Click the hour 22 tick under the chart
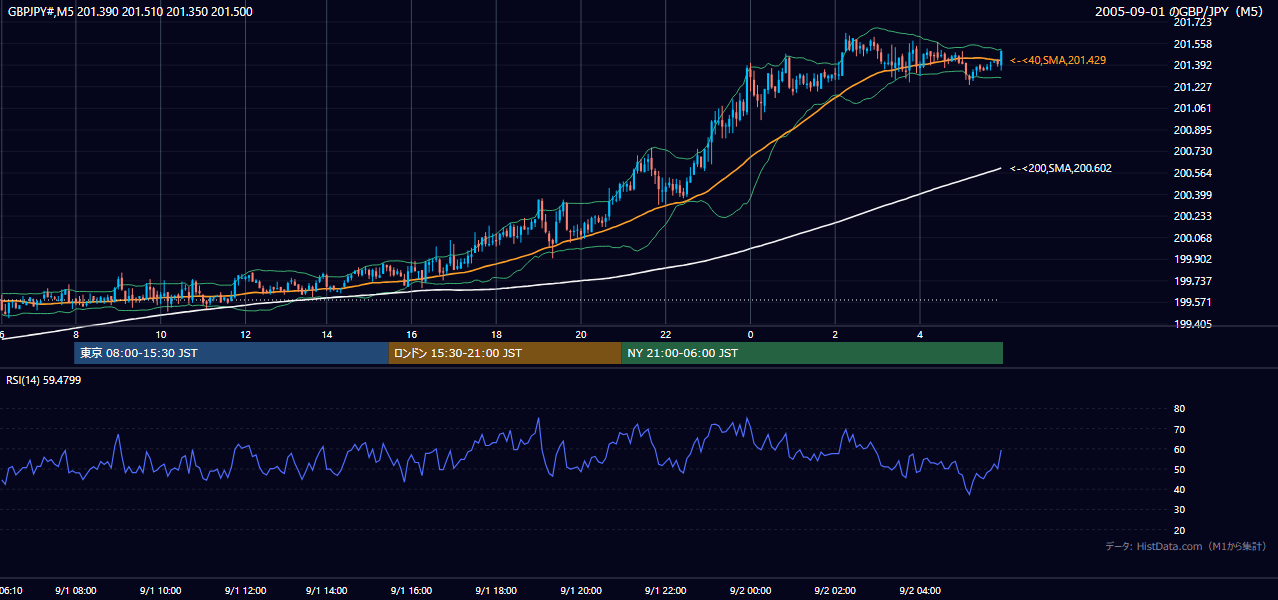This screenshot has width=1278, height=600. click(x=665, y=334)
